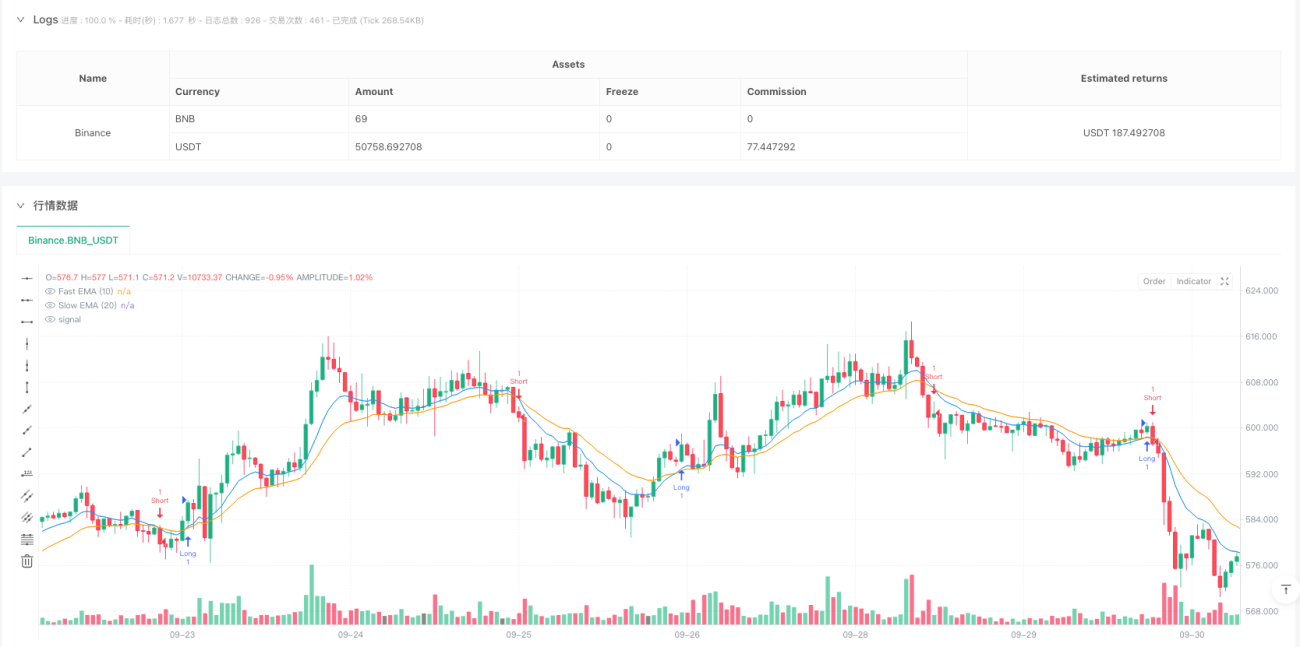Select the diagonal segment line tool
1300x647 pixels.
(27, 452)
